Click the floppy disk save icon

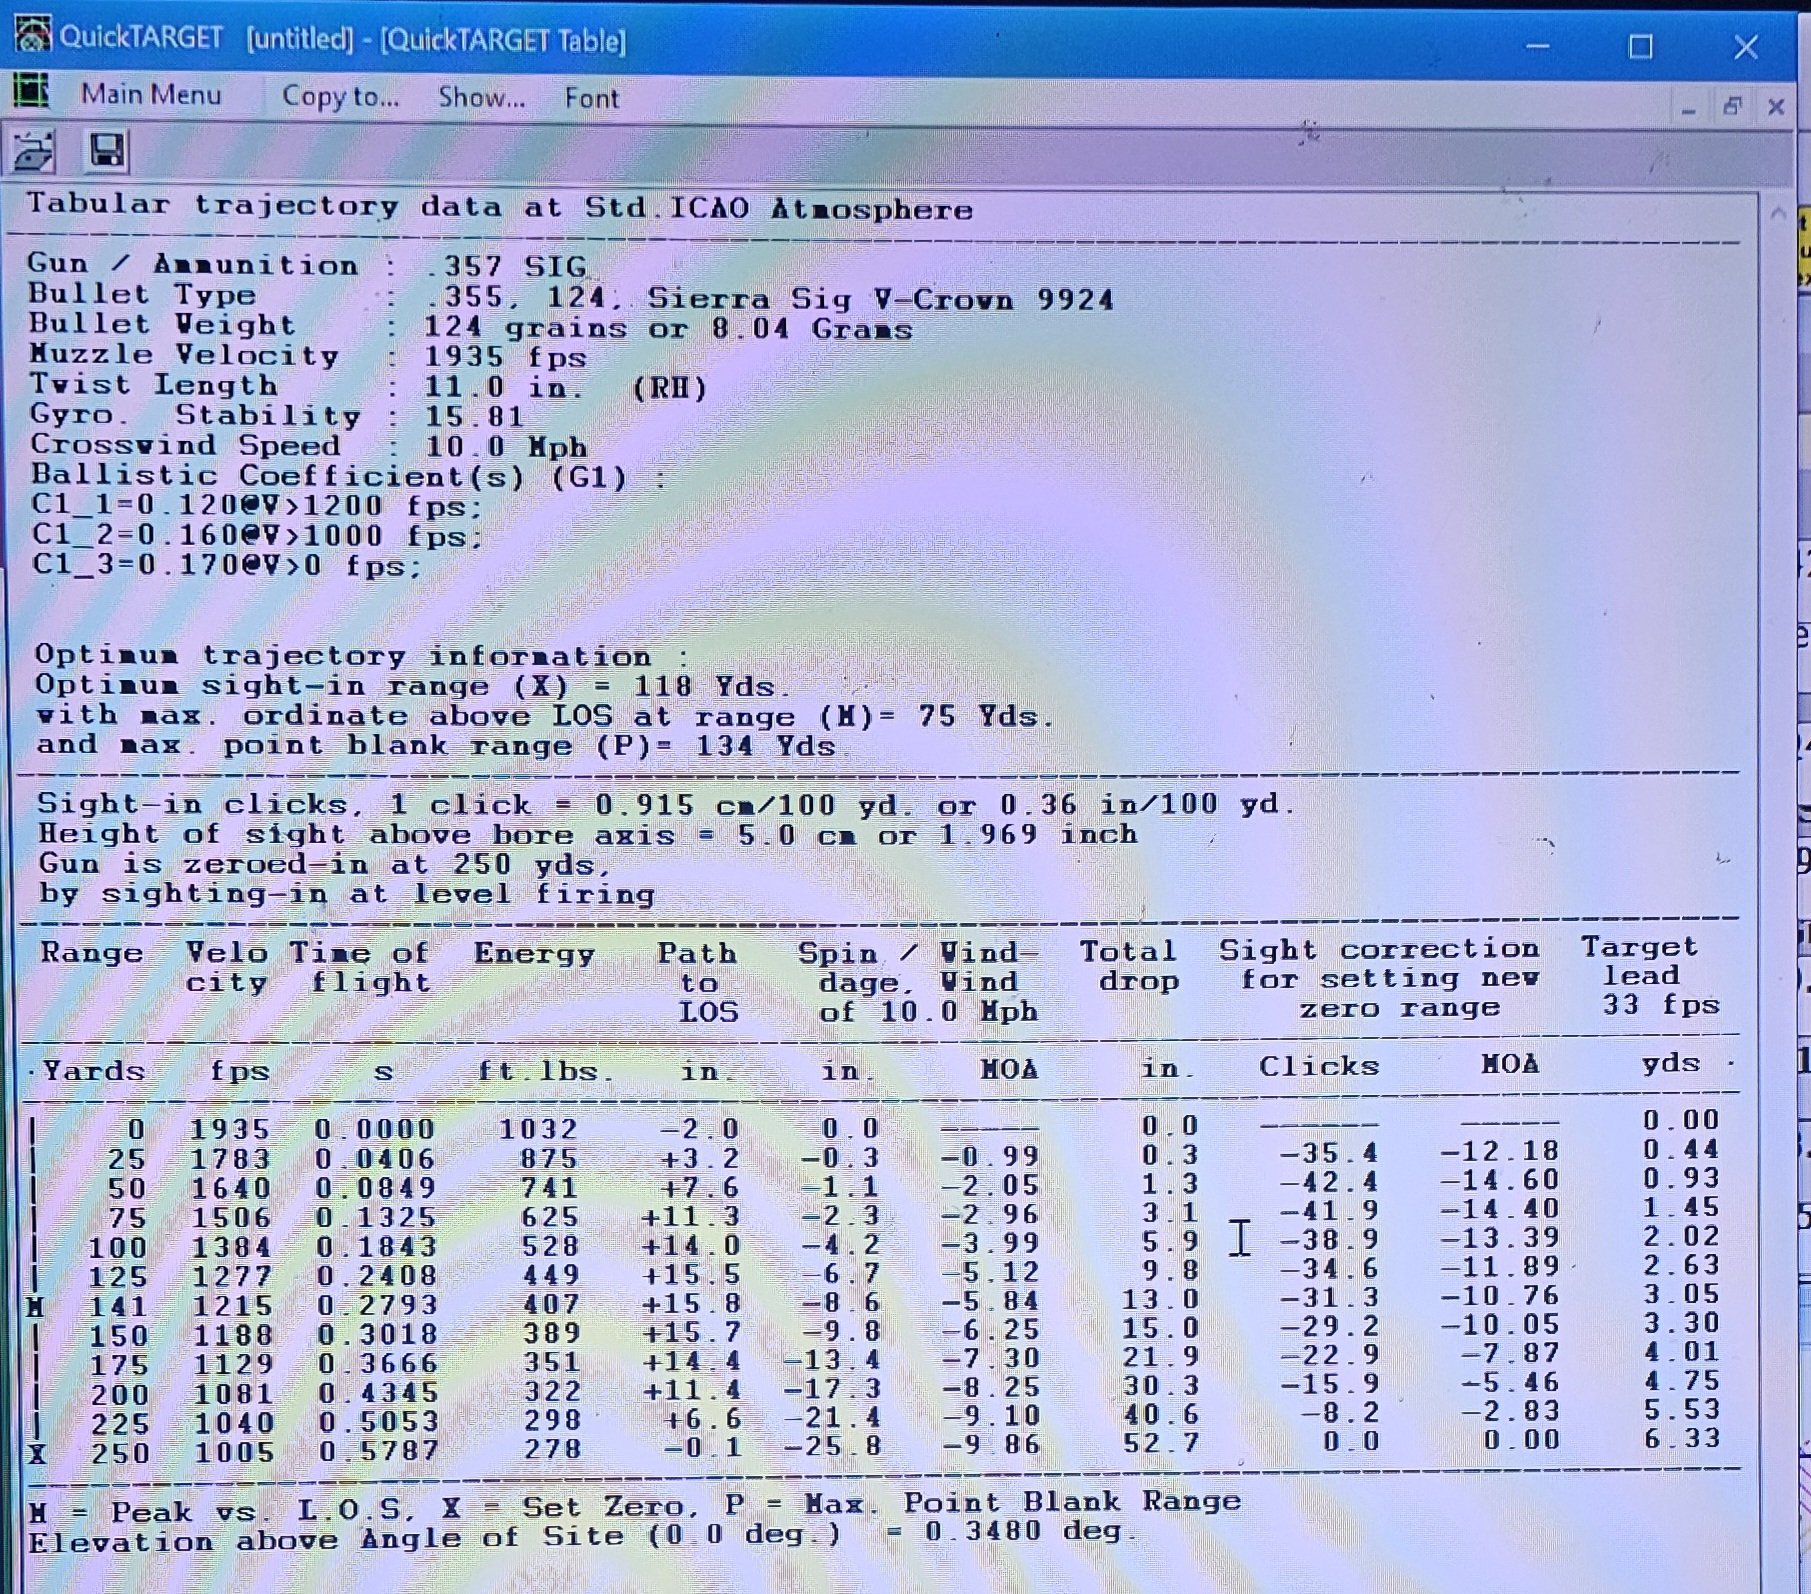[107, 151]
